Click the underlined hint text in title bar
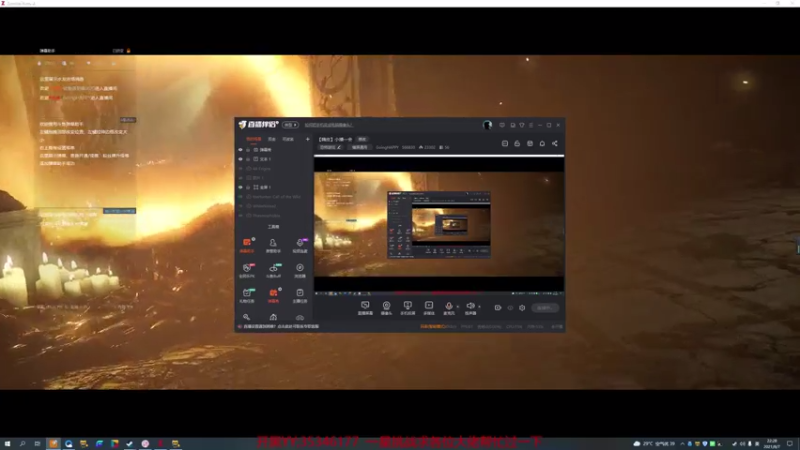800x450 pixels. [x=329, y=125]
